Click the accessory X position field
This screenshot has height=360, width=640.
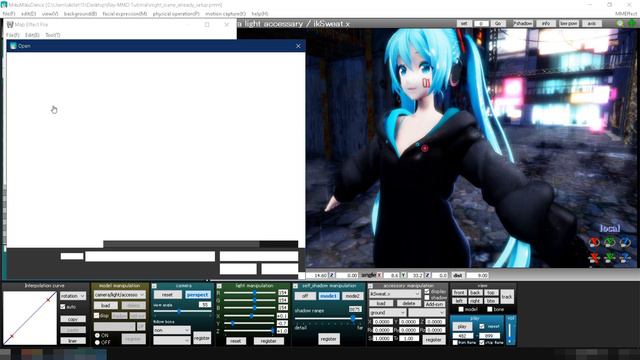pos(382,322)
